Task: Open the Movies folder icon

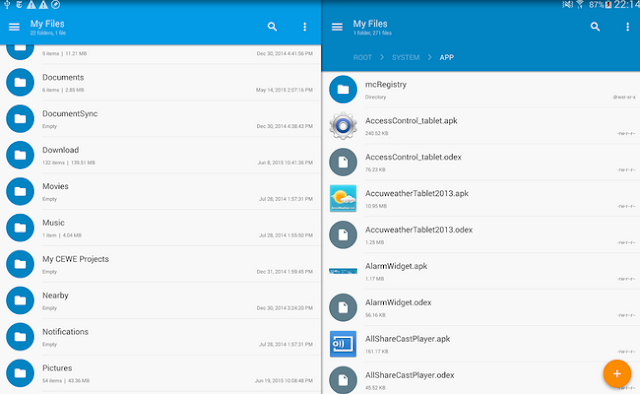Action: 20,191
